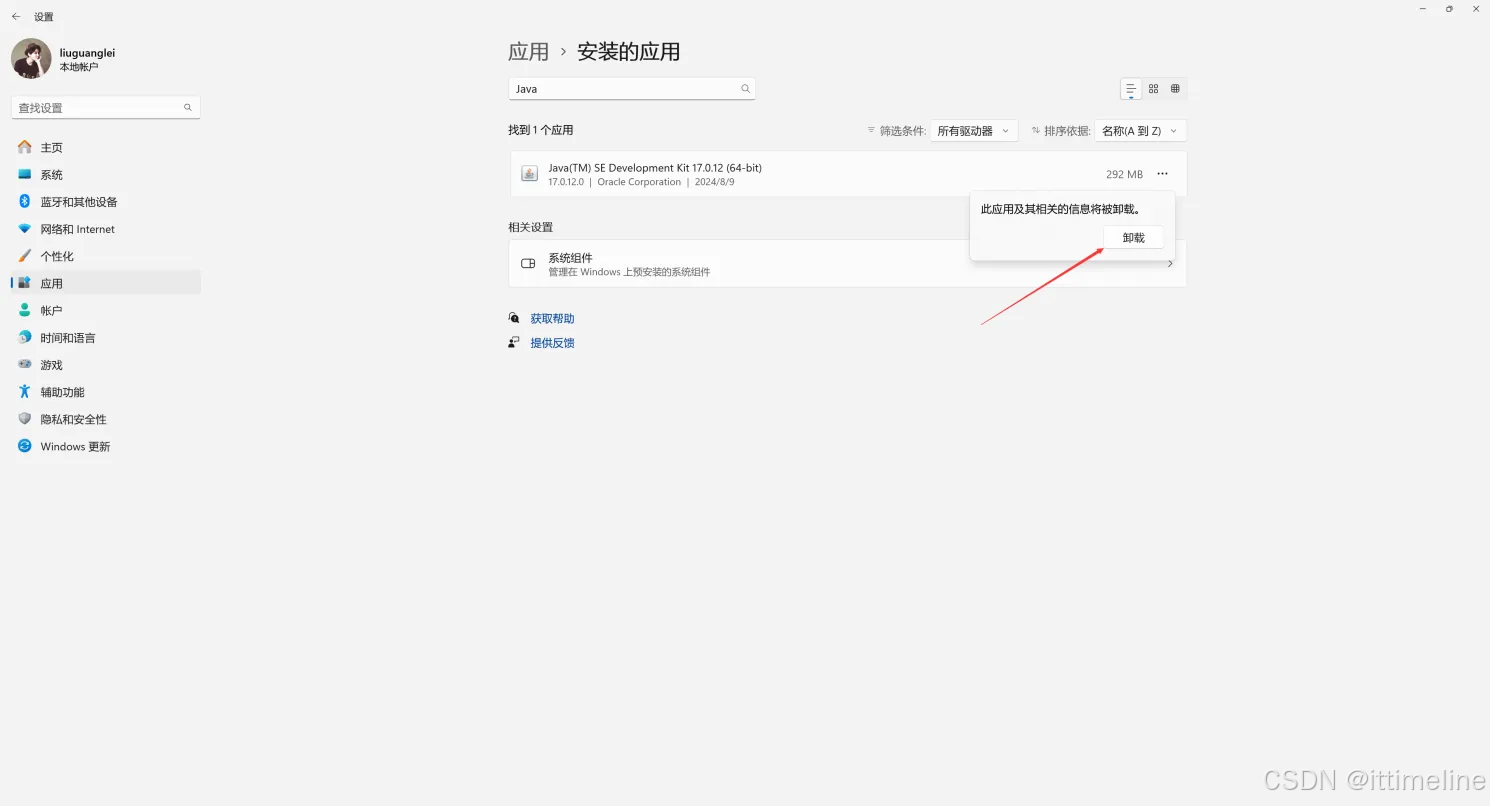Open 时间和语言 in the sidebar

click(106, 338)
